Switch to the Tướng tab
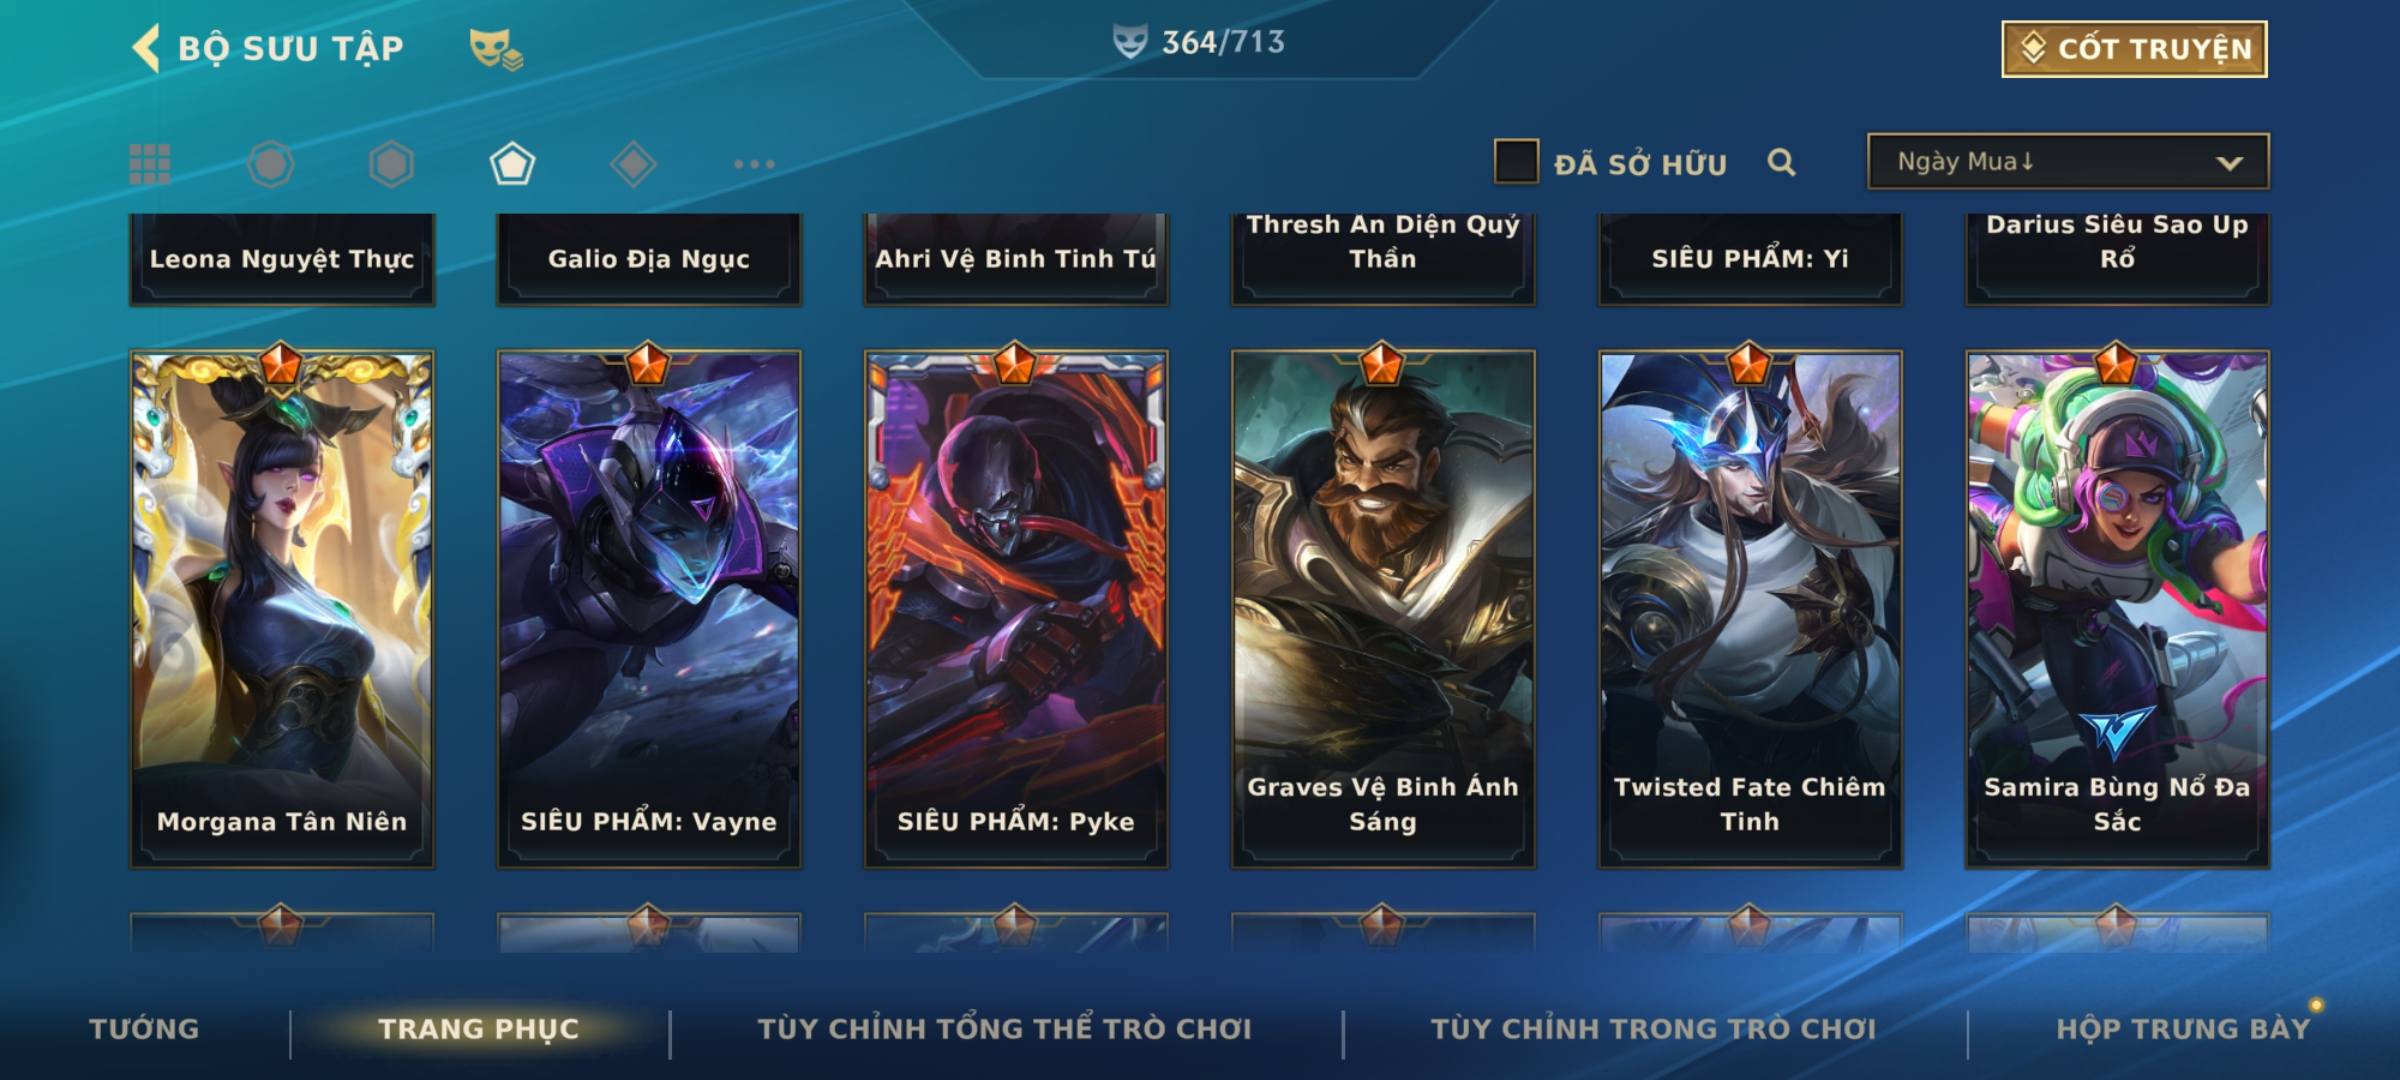 144,1028
